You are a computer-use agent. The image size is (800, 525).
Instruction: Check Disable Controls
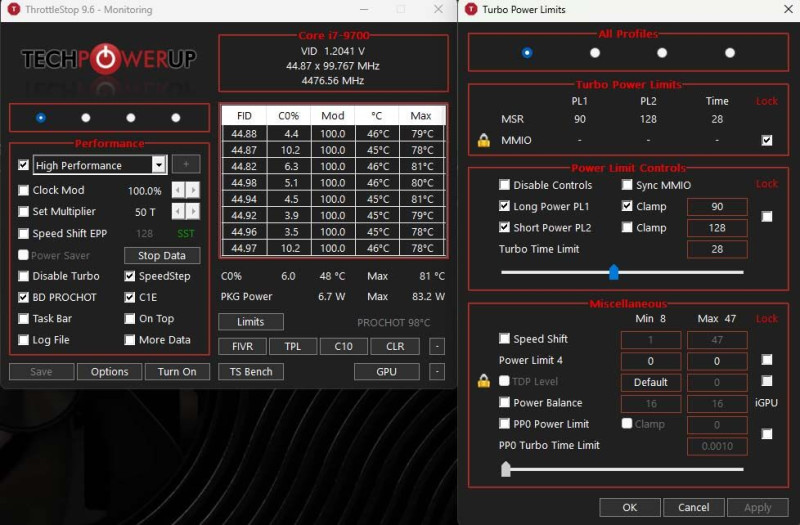504,185
